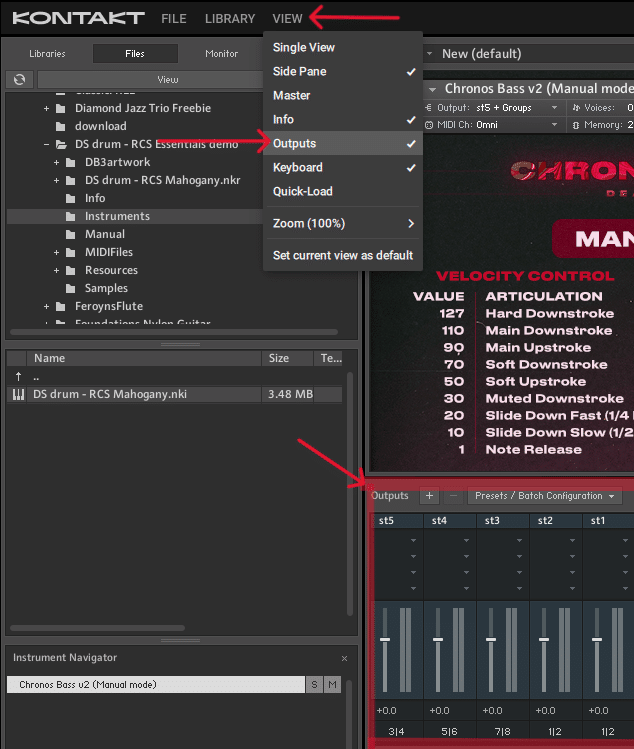This screenshot has width=634, height=749.
Task: Select the DB3artwork folder icon
Action: (71, 163)
